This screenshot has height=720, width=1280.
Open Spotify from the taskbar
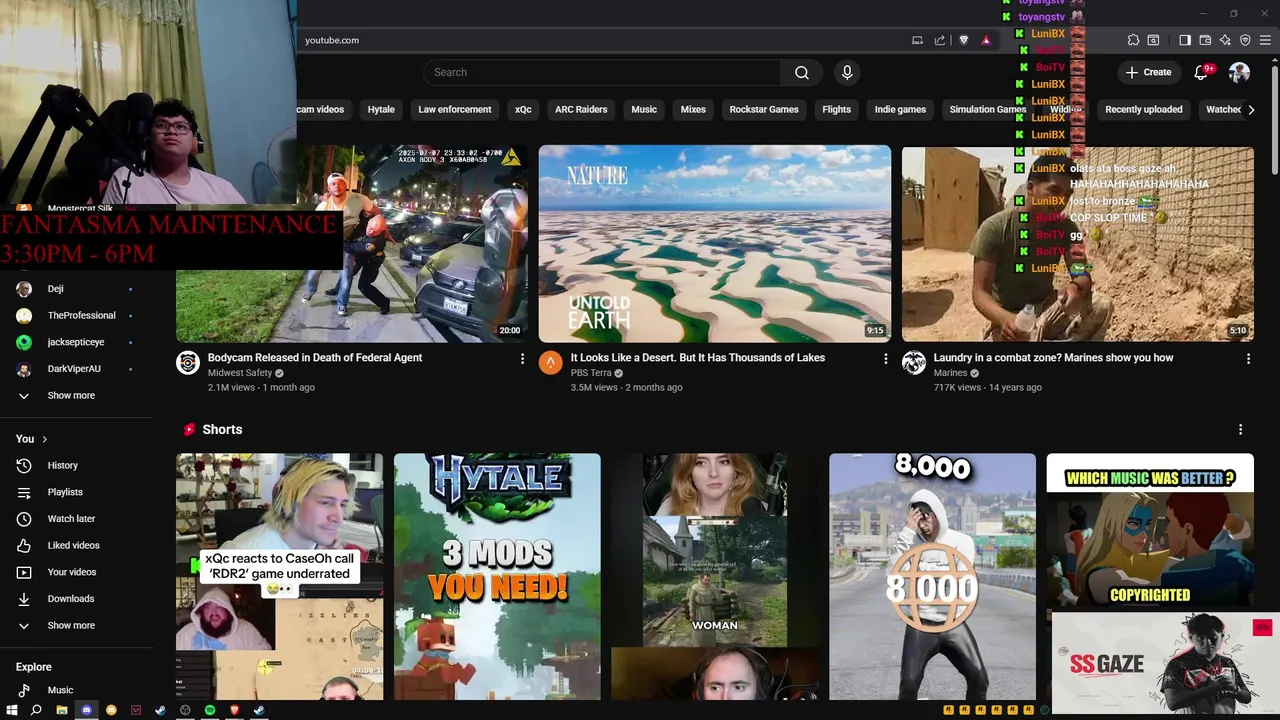[210, 710]
